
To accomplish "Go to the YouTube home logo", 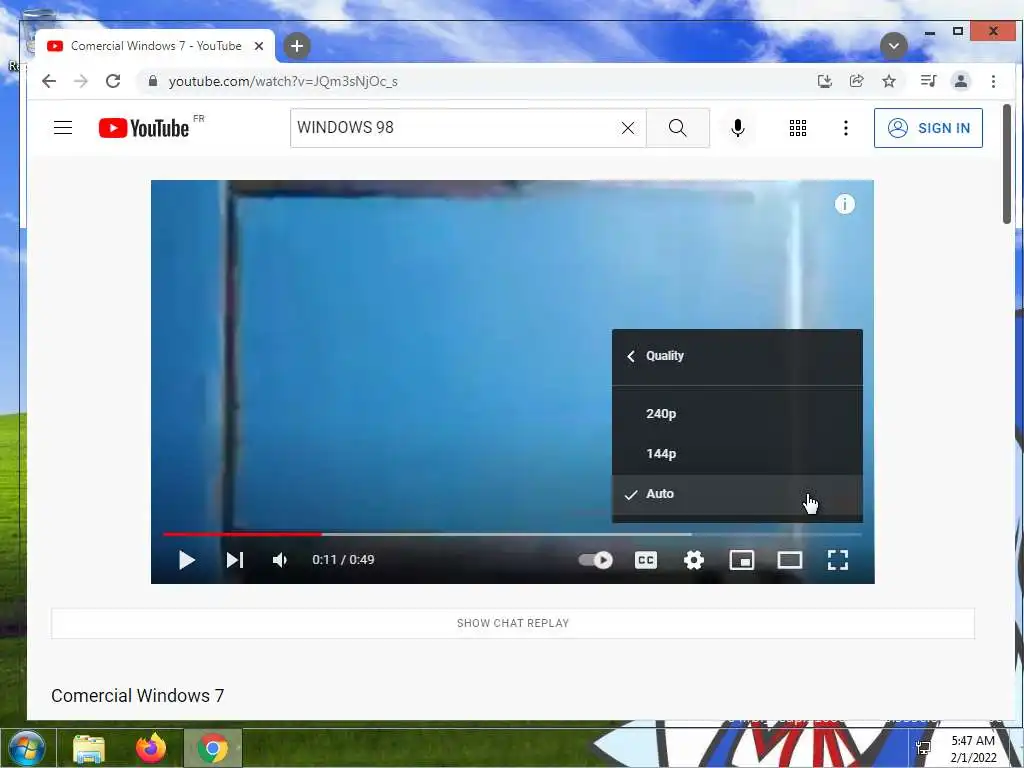I will [144, 128].
